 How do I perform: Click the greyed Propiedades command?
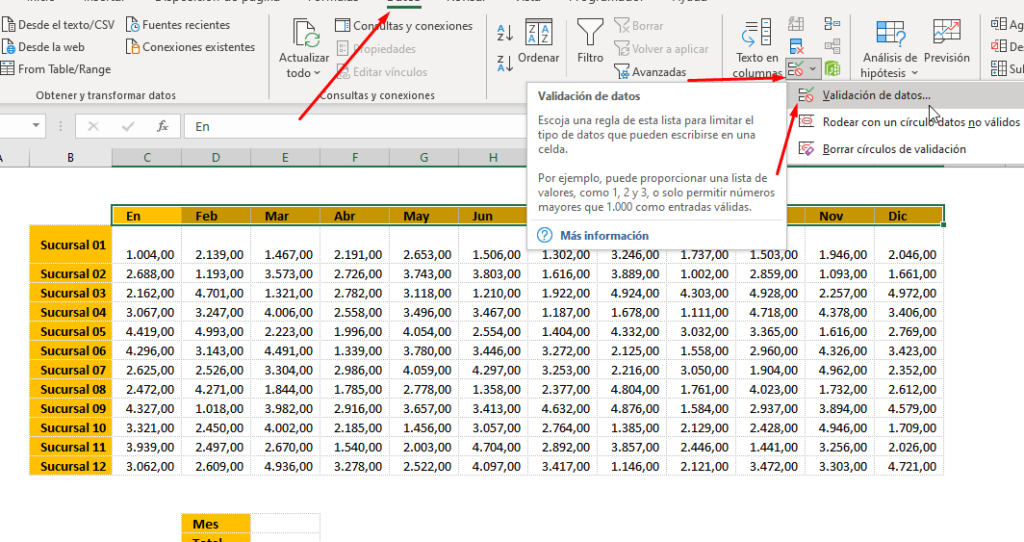coord(376,48)
